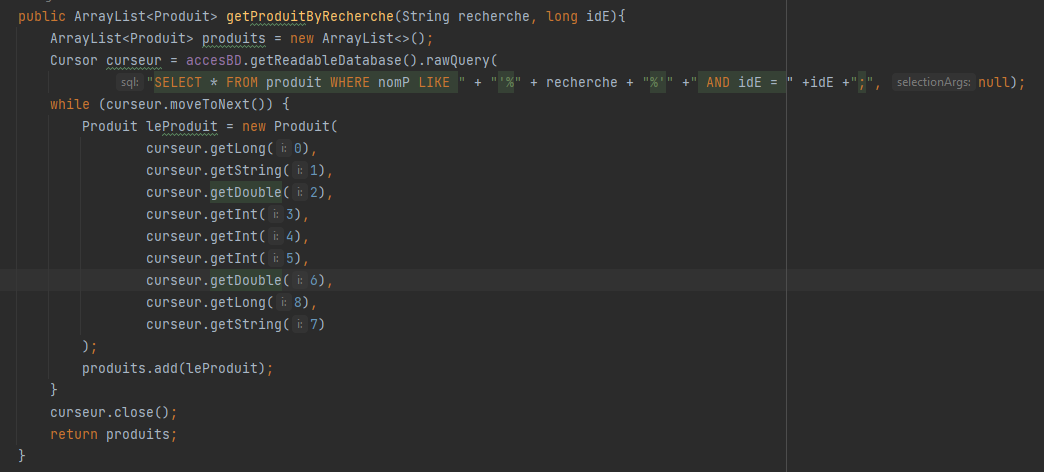Click the new Produit( constructor call
The width and height of the screenshot is (1044, 472).
coord(290,126)
